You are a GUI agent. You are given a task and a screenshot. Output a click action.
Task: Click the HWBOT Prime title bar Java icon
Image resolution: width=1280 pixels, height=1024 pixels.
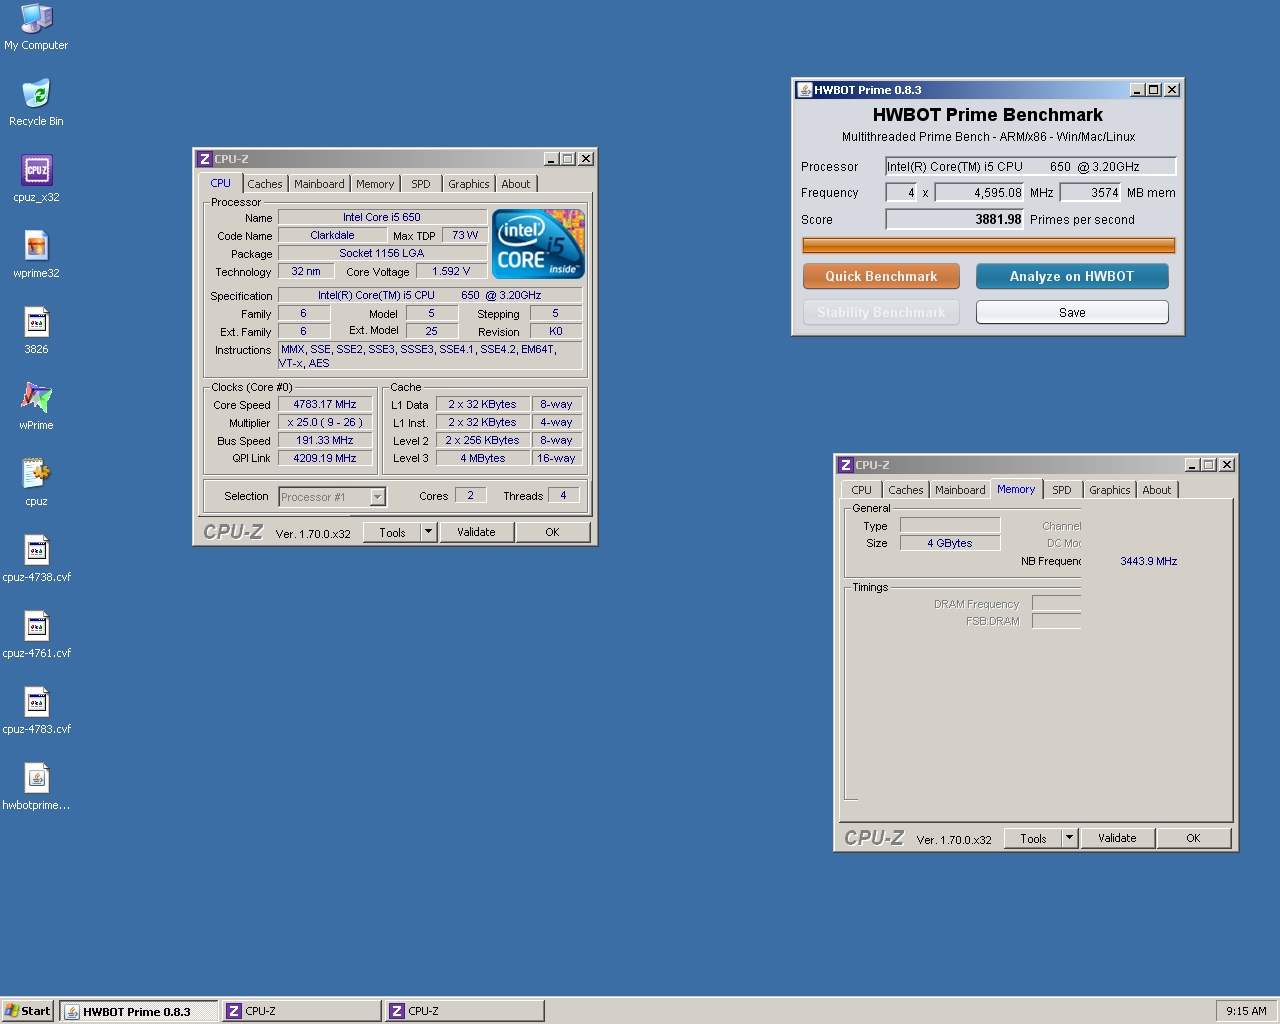[x=804, y=90]
